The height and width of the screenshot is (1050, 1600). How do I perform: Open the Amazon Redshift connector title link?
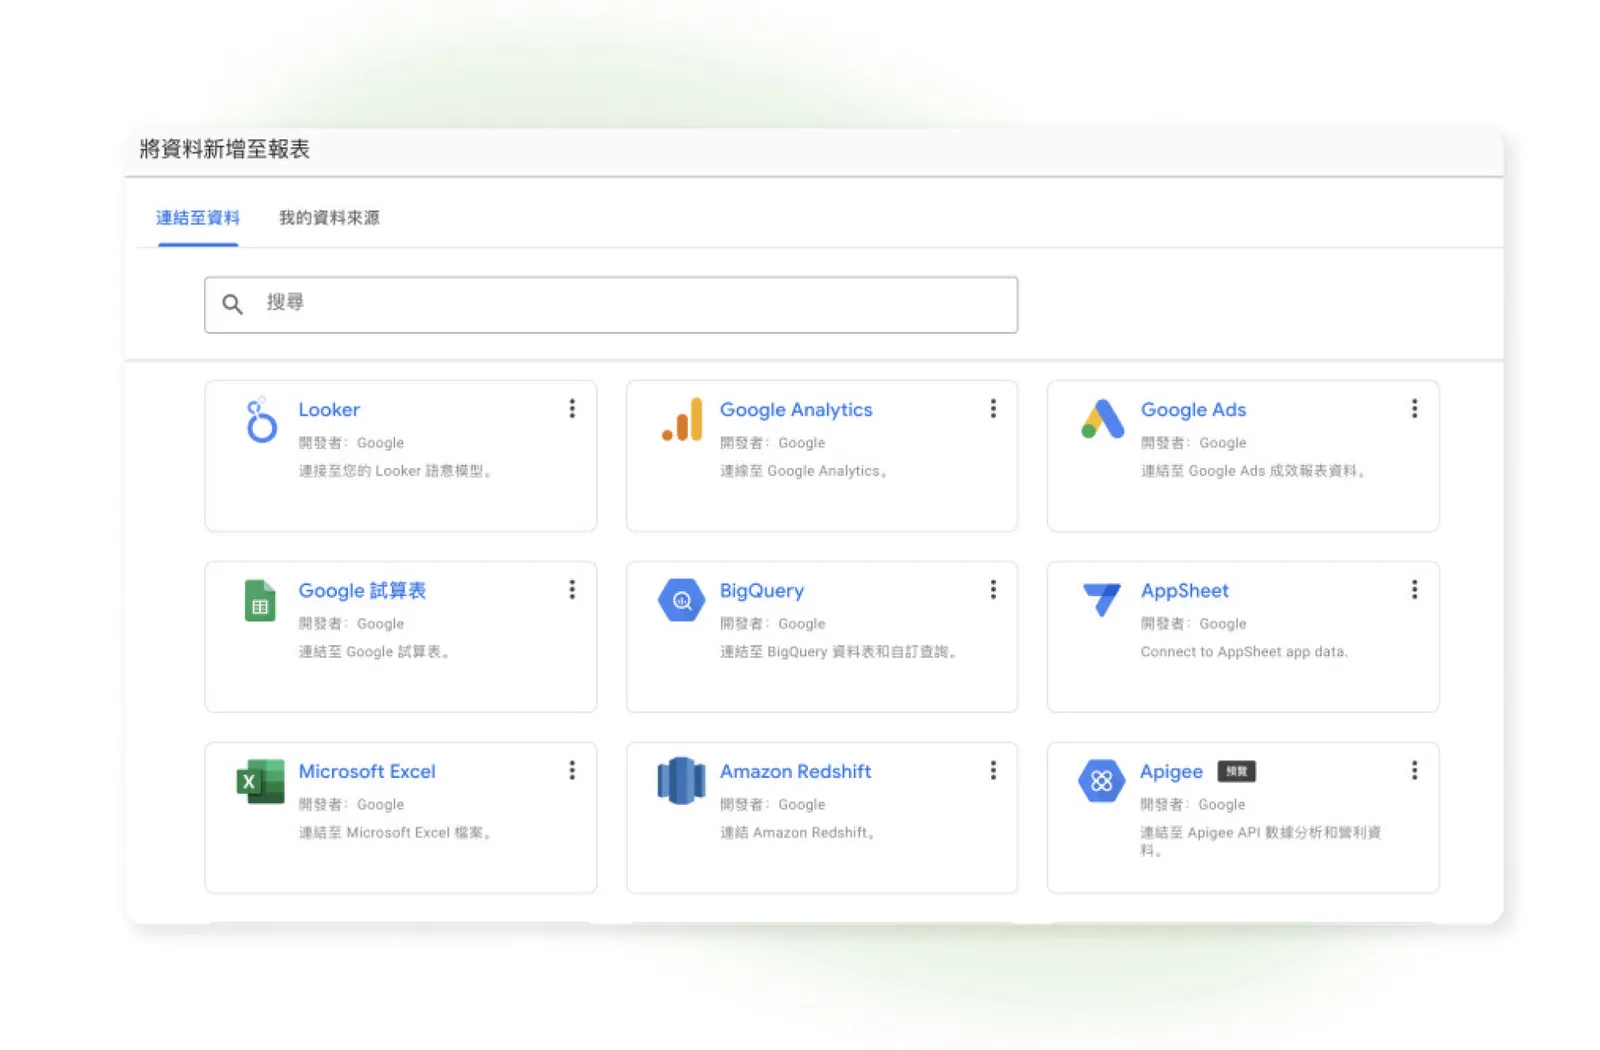click(x=795, y=772)
